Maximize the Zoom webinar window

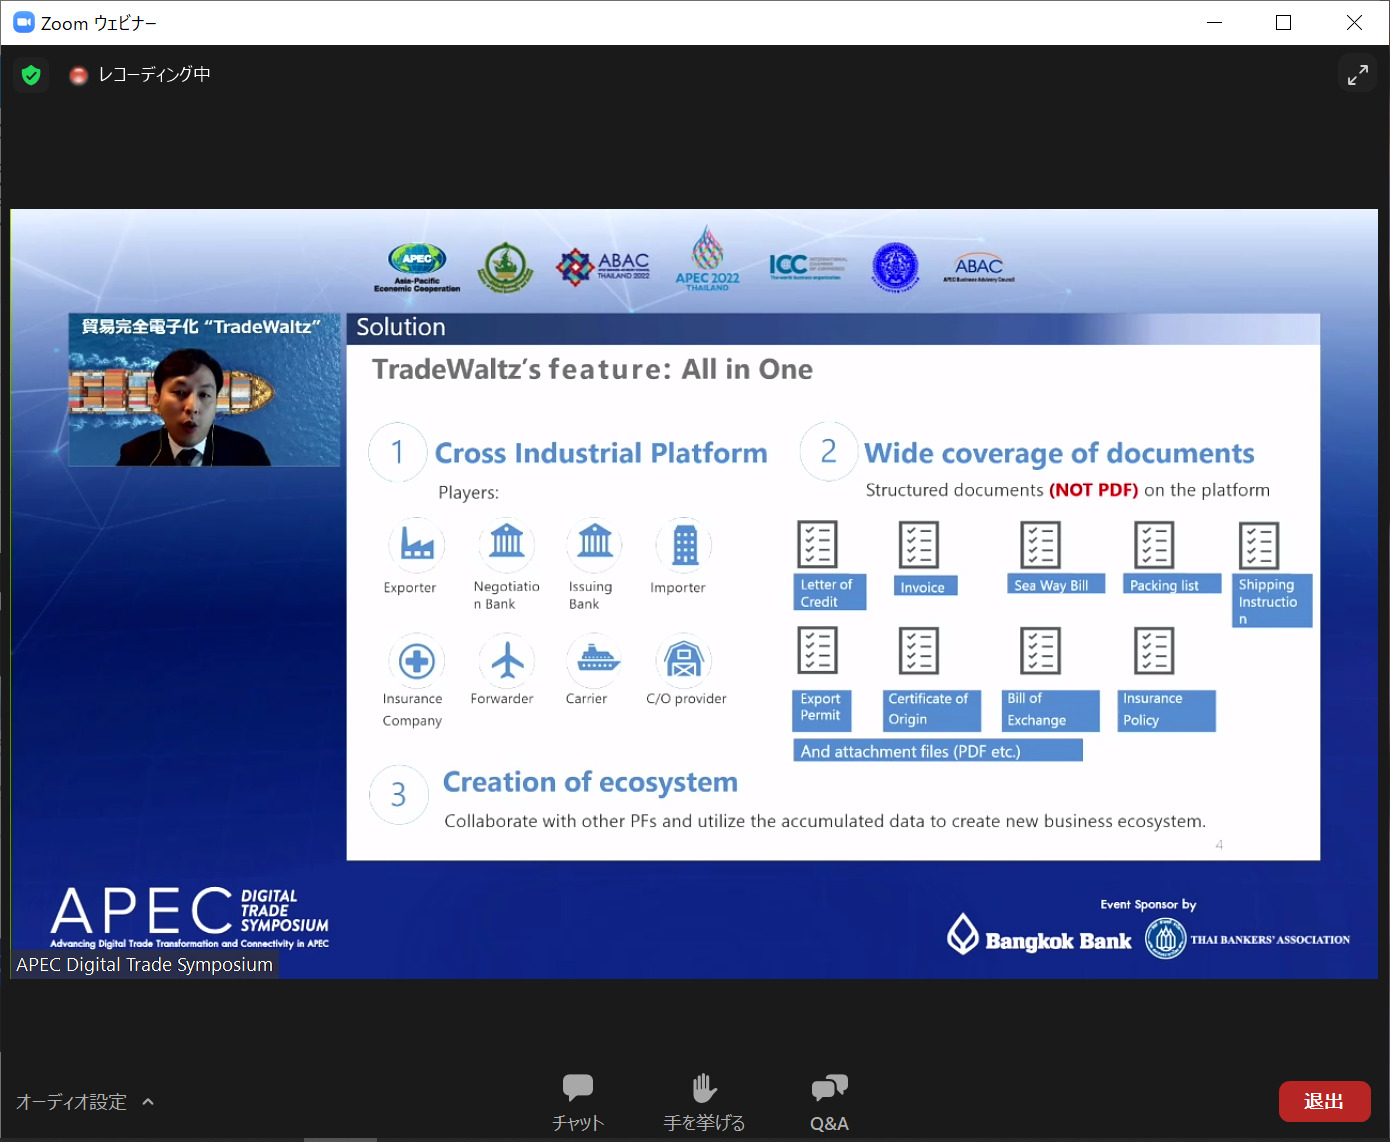(x=1284, y=22)
